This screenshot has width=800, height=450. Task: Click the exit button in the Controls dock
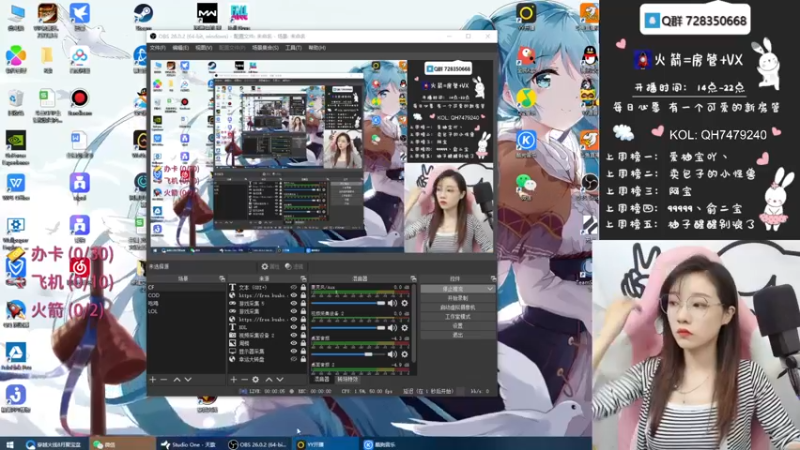coord(458,335)
